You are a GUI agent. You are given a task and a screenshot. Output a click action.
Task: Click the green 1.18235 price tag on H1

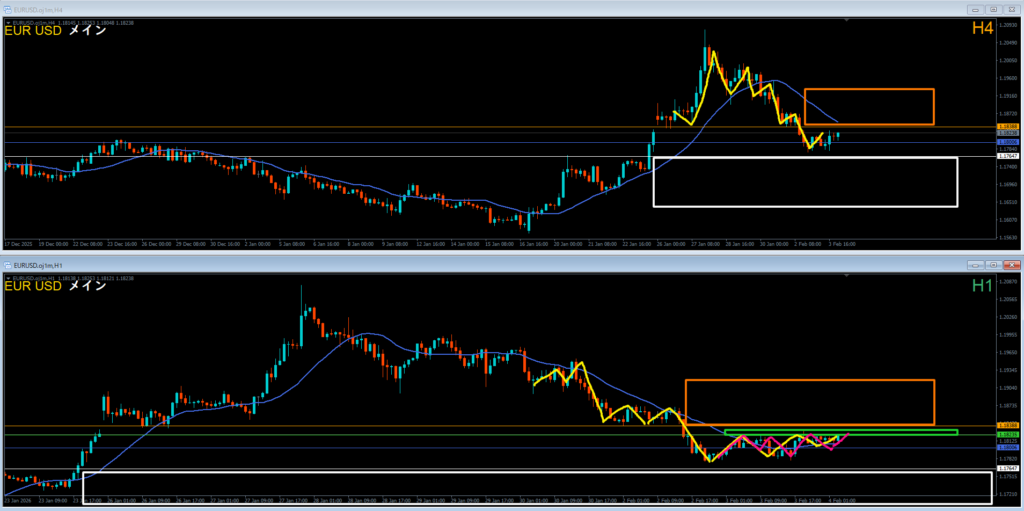1006,435
